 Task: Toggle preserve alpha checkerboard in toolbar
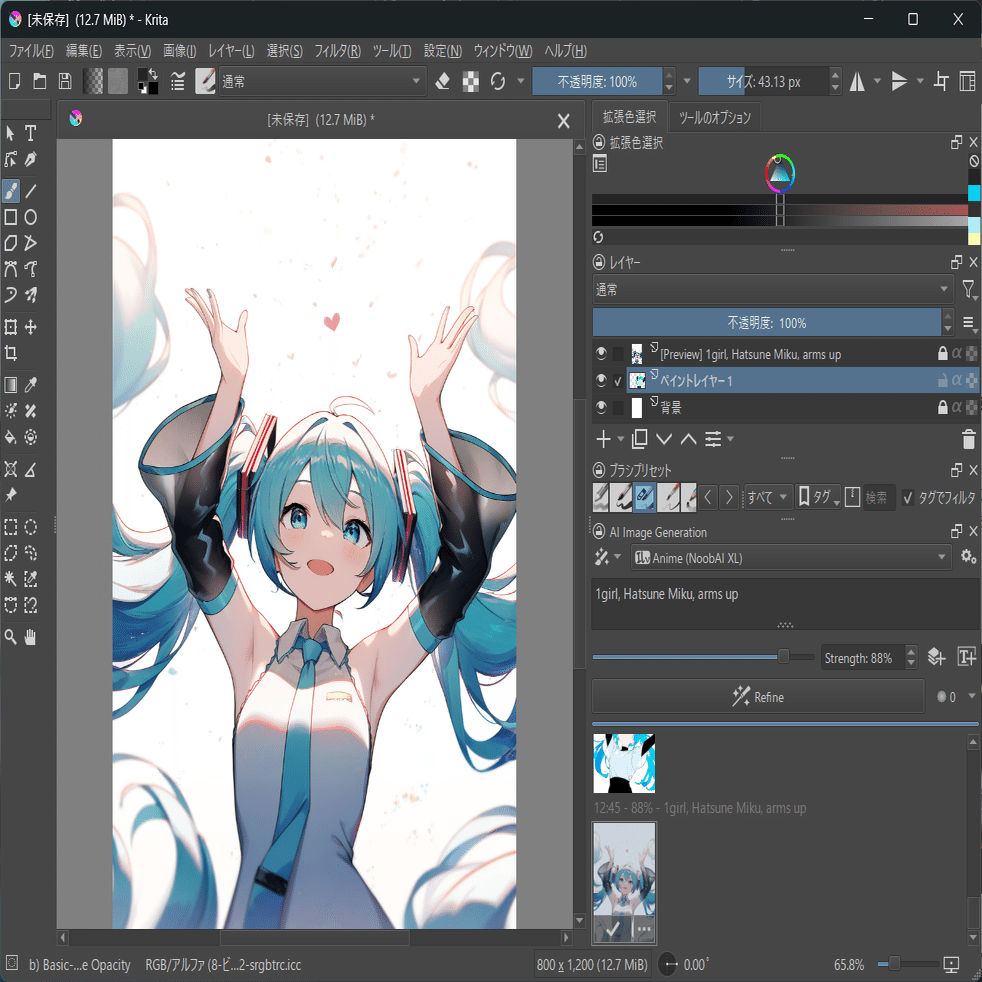(470, 81)
